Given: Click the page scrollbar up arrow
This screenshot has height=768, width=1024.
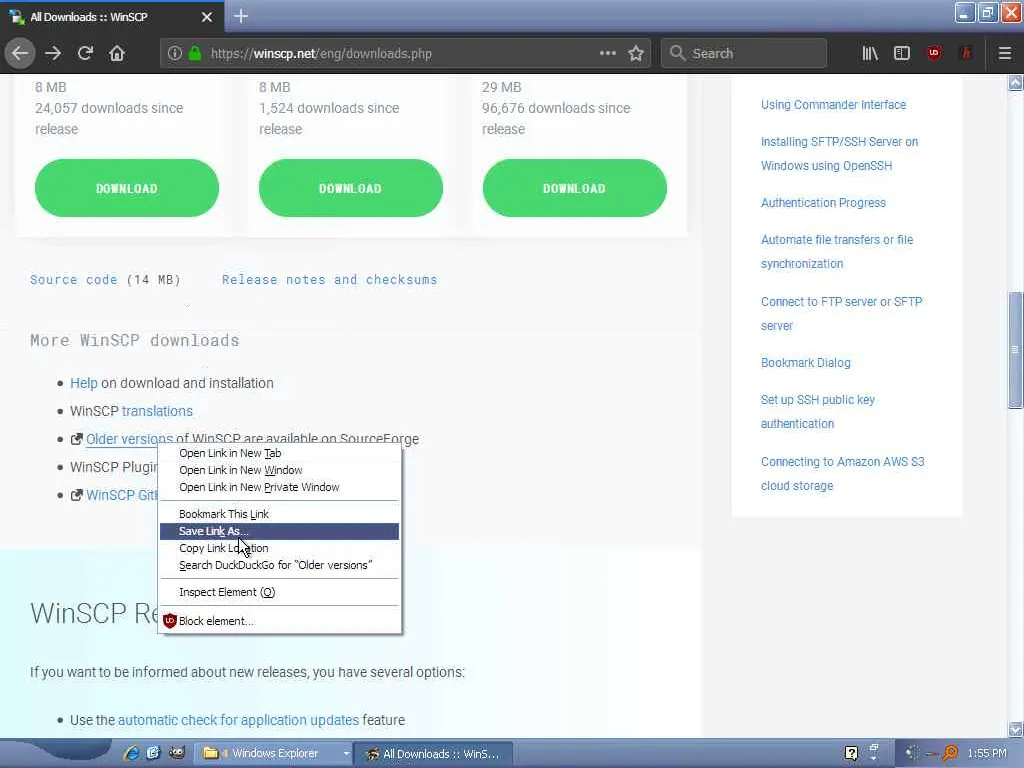Looking at the screenshot, I should [1016, 82].
